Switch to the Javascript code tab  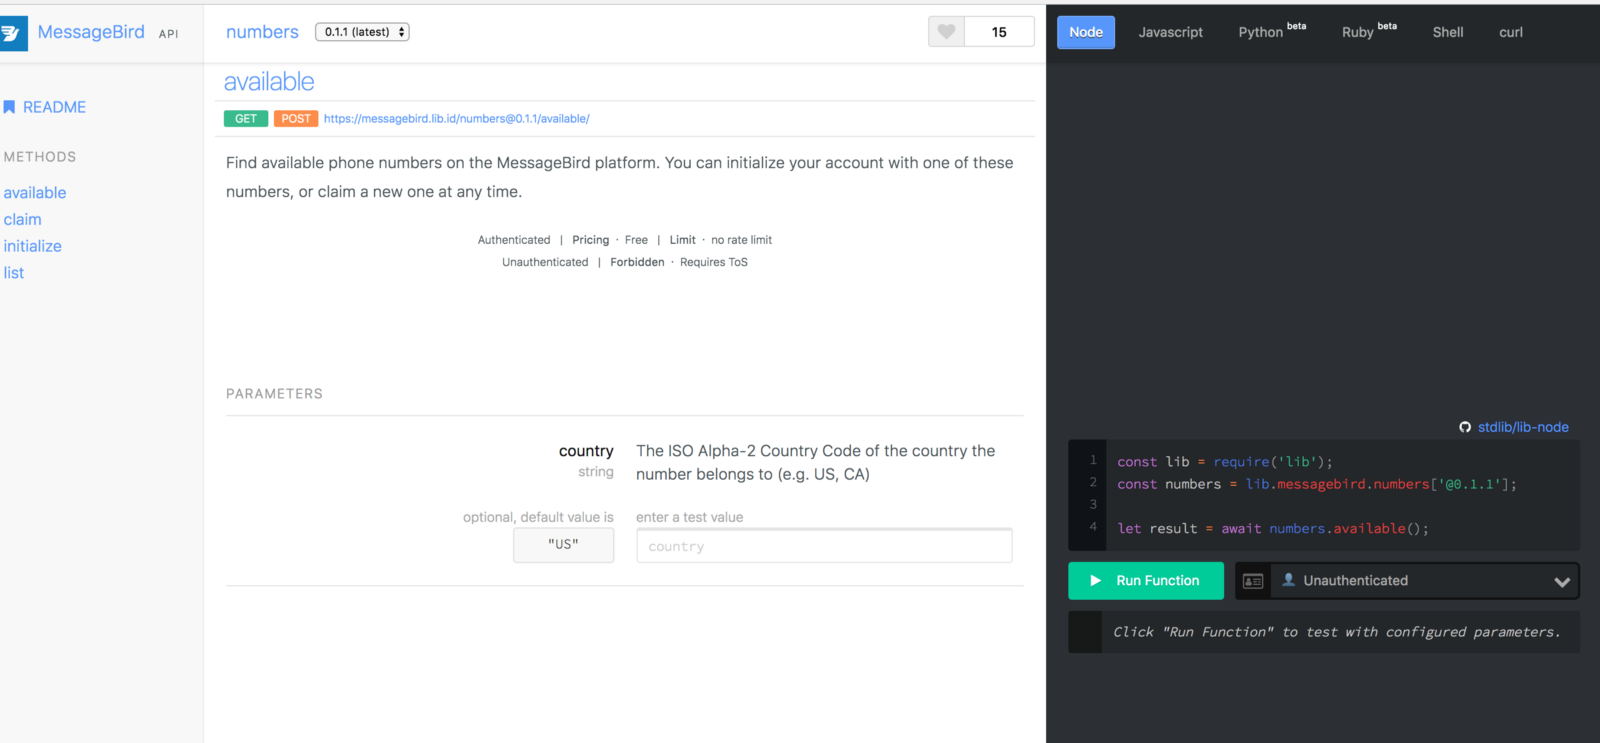point(1171,32)
